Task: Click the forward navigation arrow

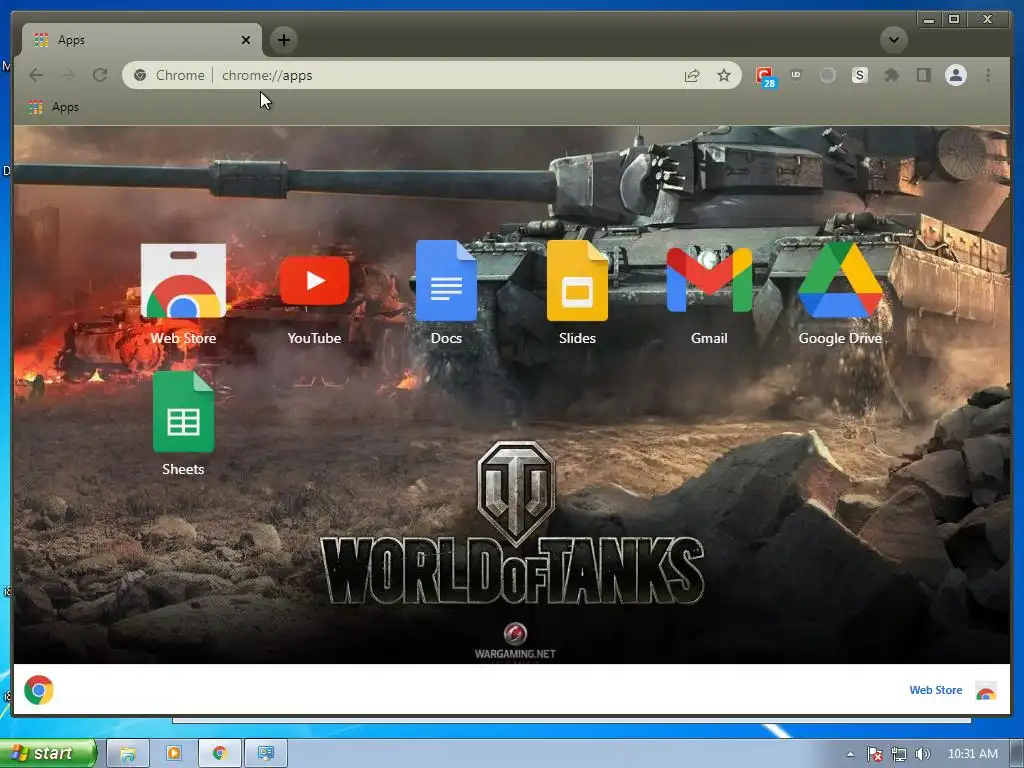Action: (x=68, y=75)
